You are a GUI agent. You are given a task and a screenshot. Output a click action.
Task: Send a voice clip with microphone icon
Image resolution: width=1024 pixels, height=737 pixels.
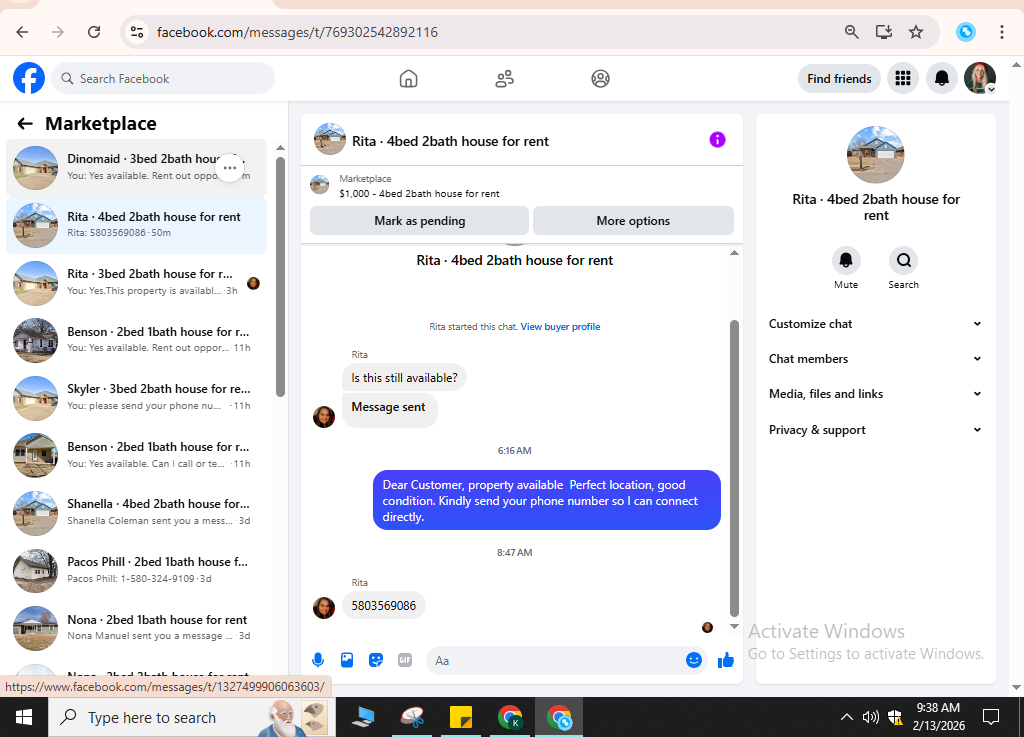click(318, 660)
